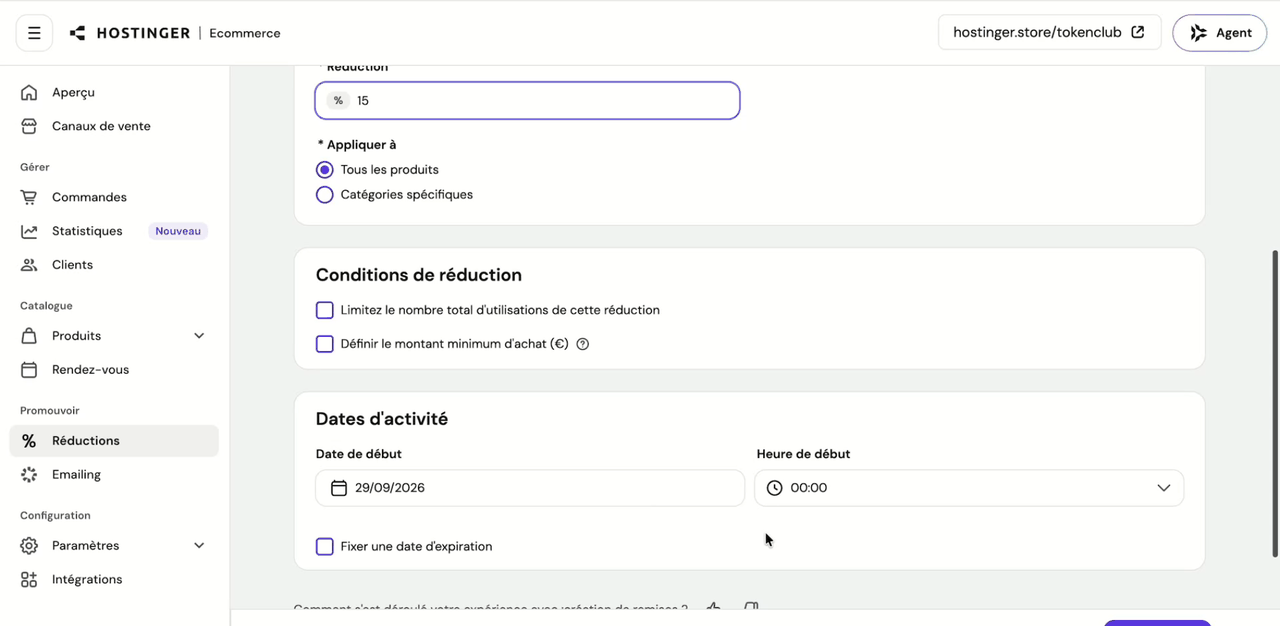This screenshot has height=626, width=1280.
Task: Click the clock icon in Heure de début
Action: 774,488
